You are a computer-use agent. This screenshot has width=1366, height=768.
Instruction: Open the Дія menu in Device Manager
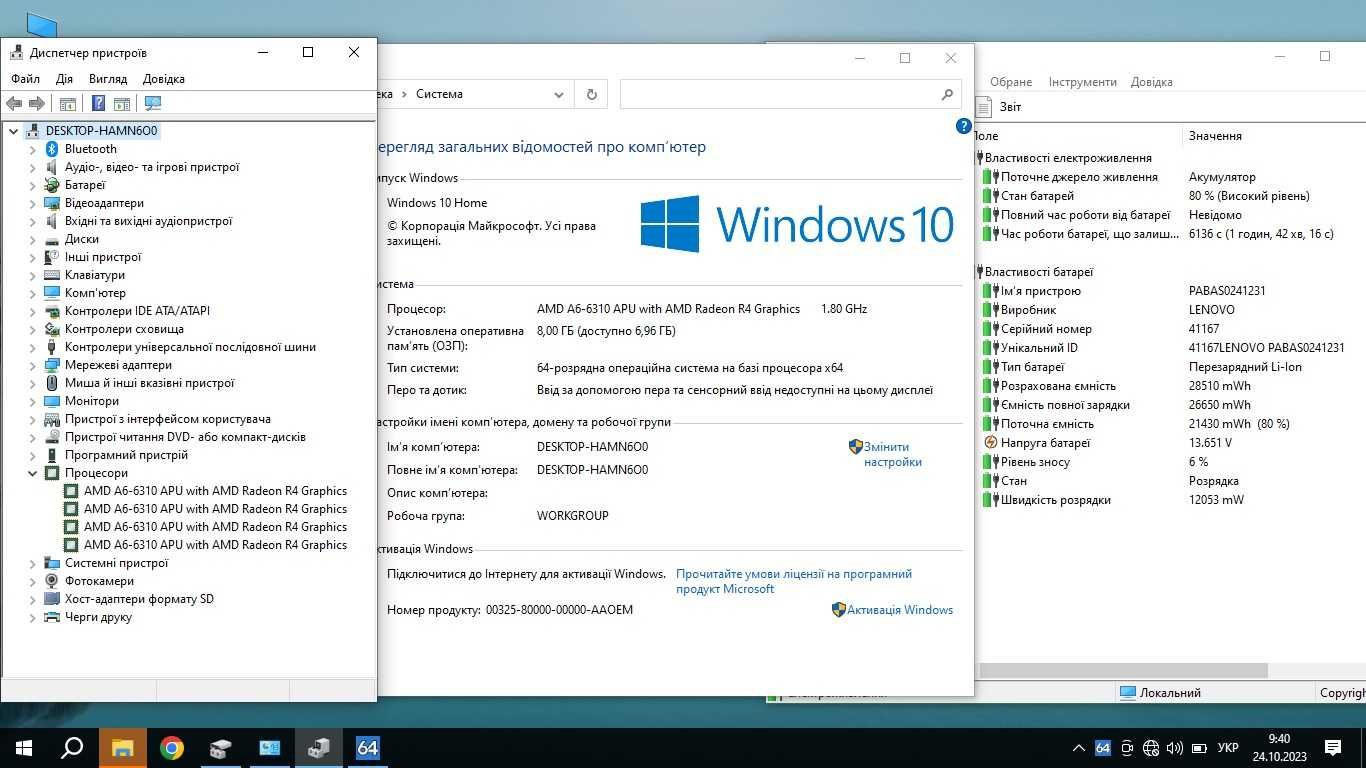click(64, 79)
